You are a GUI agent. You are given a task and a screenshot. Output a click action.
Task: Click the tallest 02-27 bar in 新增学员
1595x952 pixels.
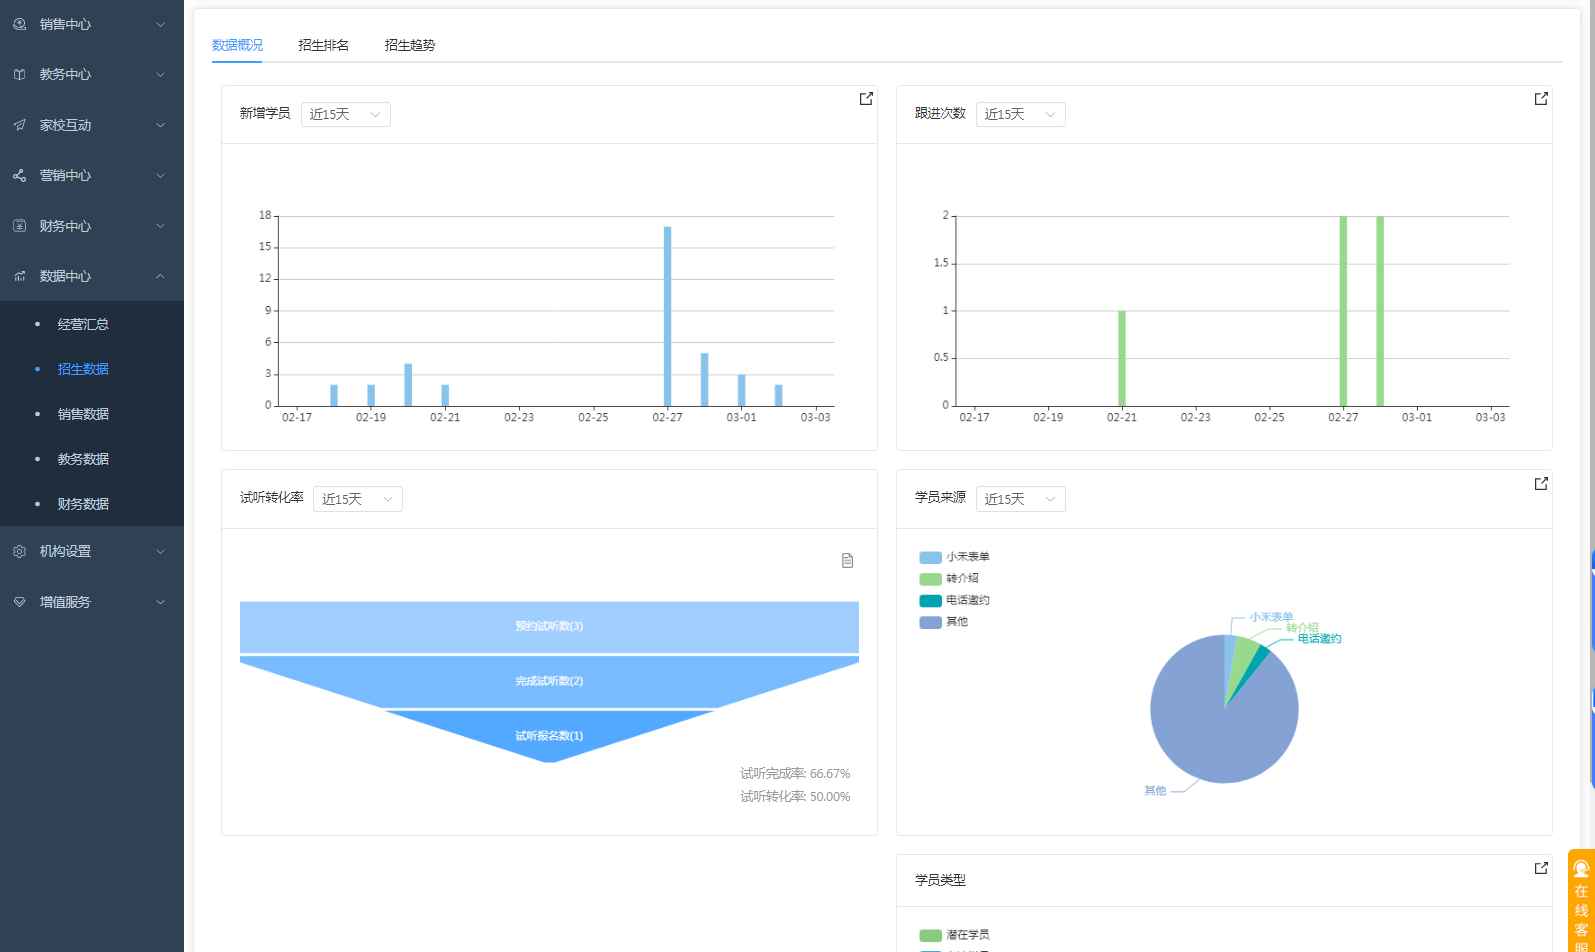667,316
